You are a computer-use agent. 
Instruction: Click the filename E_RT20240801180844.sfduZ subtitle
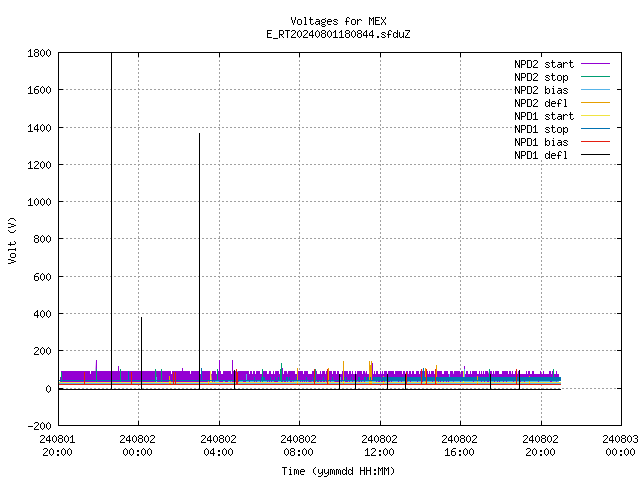[338, 34]
